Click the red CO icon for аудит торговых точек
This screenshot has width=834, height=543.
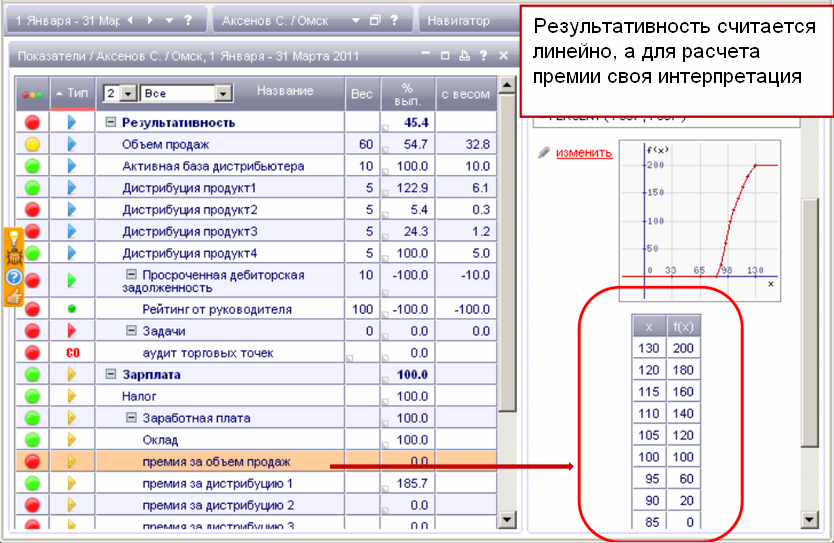coord(72,353)
